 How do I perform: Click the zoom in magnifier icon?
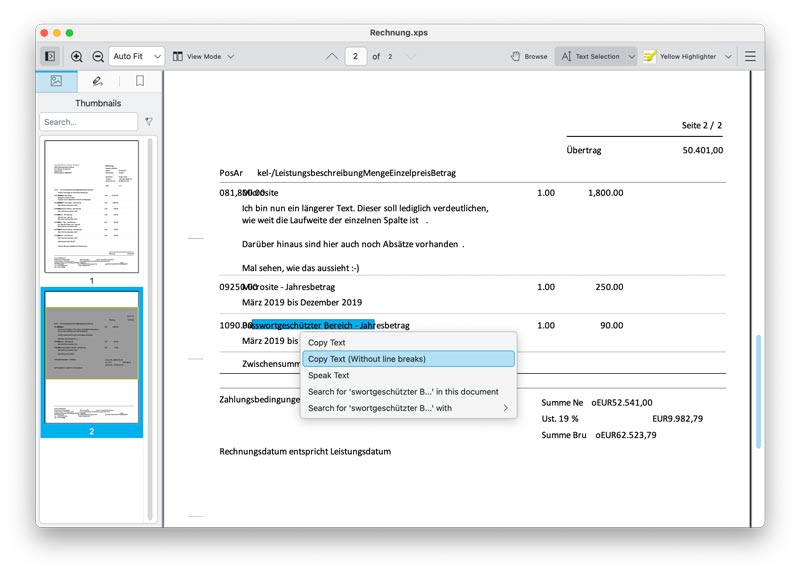tap(77, 56)
